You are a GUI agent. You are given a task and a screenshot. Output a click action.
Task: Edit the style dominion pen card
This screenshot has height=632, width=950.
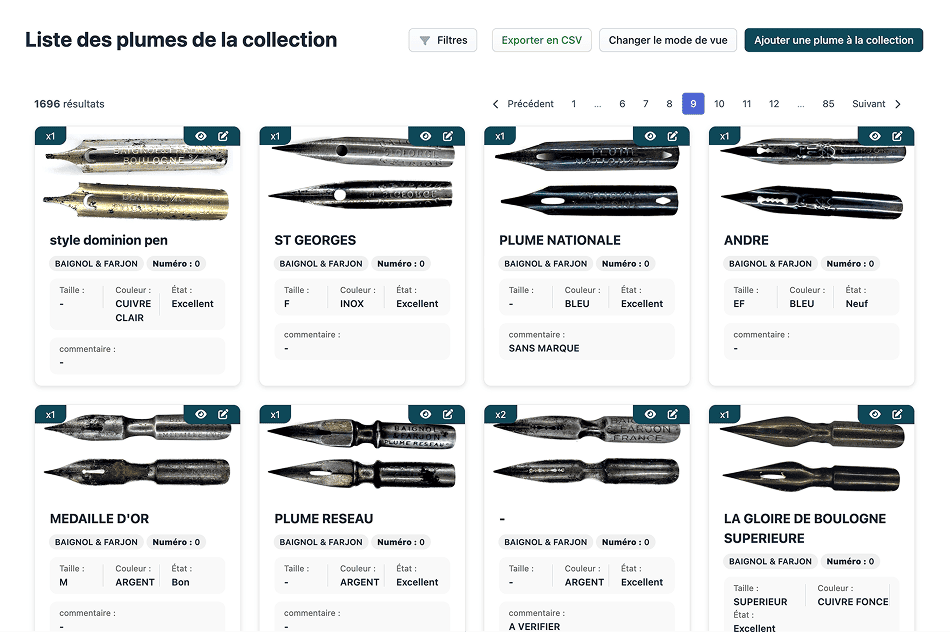pyautogui.click(x=223, y=136)
